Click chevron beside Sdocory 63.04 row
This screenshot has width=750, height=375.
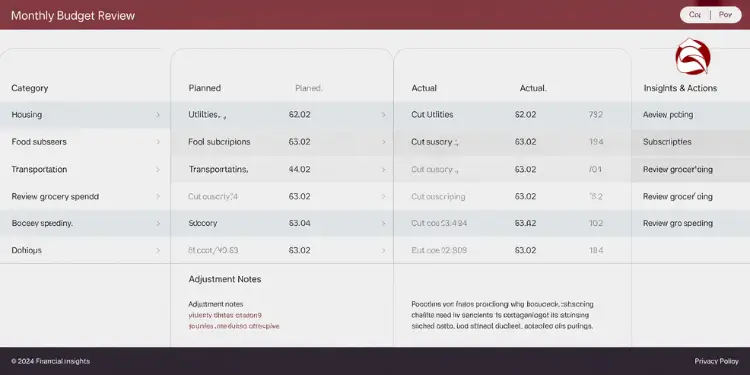click(x=383, y=223)
